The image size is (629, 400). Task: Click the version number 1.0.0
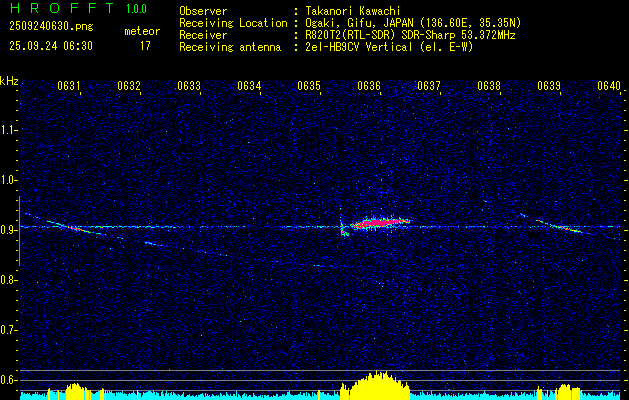tap(136, 8)
